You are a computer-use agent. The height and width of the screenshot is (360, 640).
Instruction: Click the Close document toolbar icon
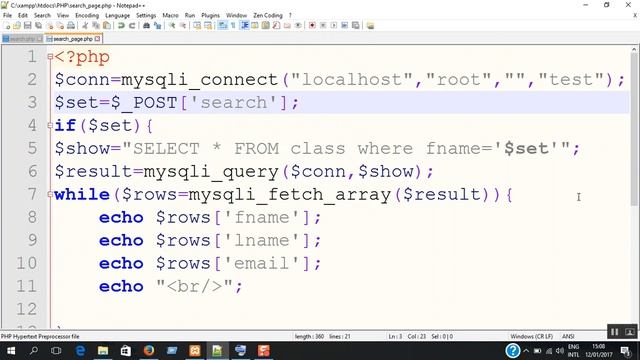click(50, 25)
